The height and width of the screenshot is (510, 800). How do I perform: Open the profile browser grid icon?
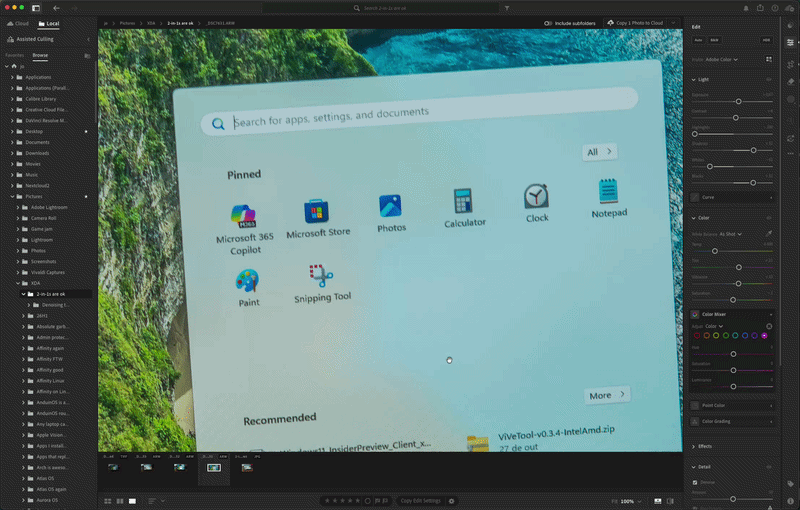768,60
